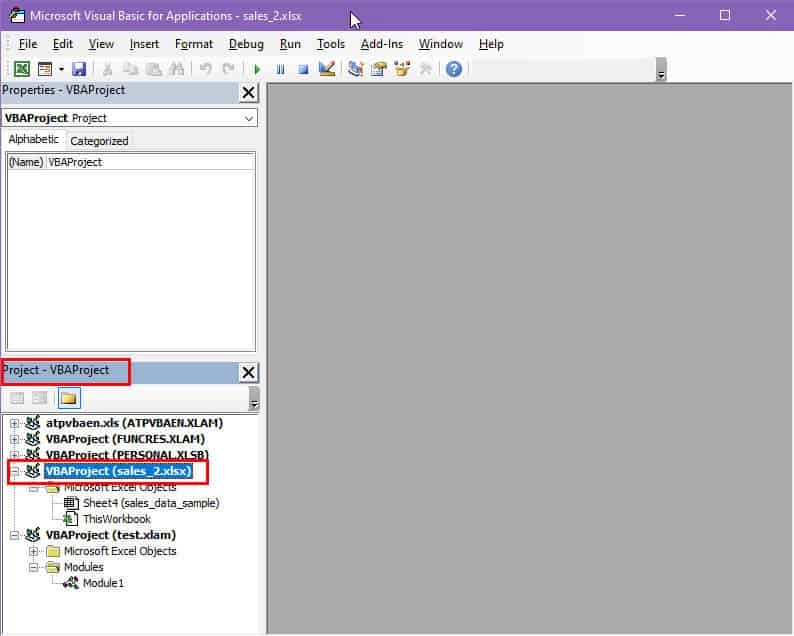
Task: Select VBAProject (FUNCRES.XLAM) in tree
Action: coord(125,439)
